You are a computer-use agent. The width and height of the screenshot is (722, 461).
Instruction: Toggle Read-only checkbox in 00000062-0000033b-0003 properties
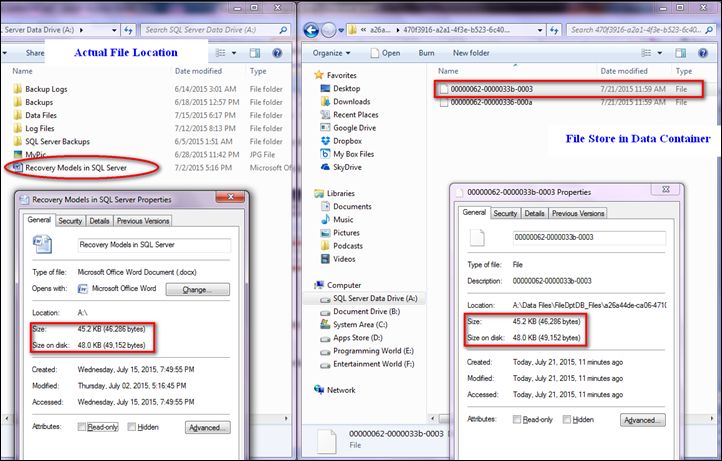click(x=517, y=420)
